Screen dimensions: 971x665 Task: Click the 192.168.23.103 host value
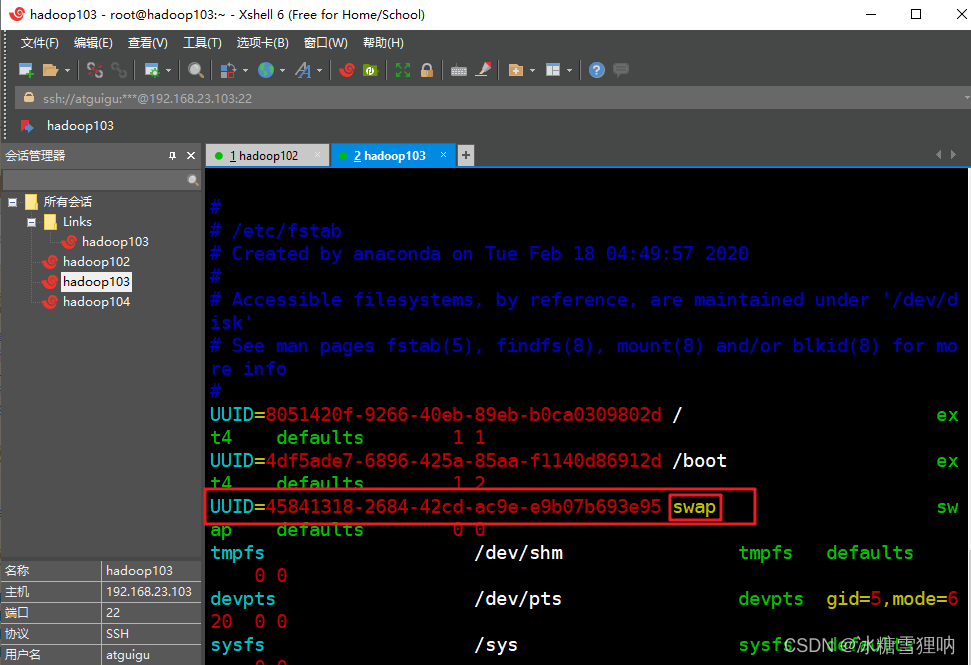coord(149,591)
